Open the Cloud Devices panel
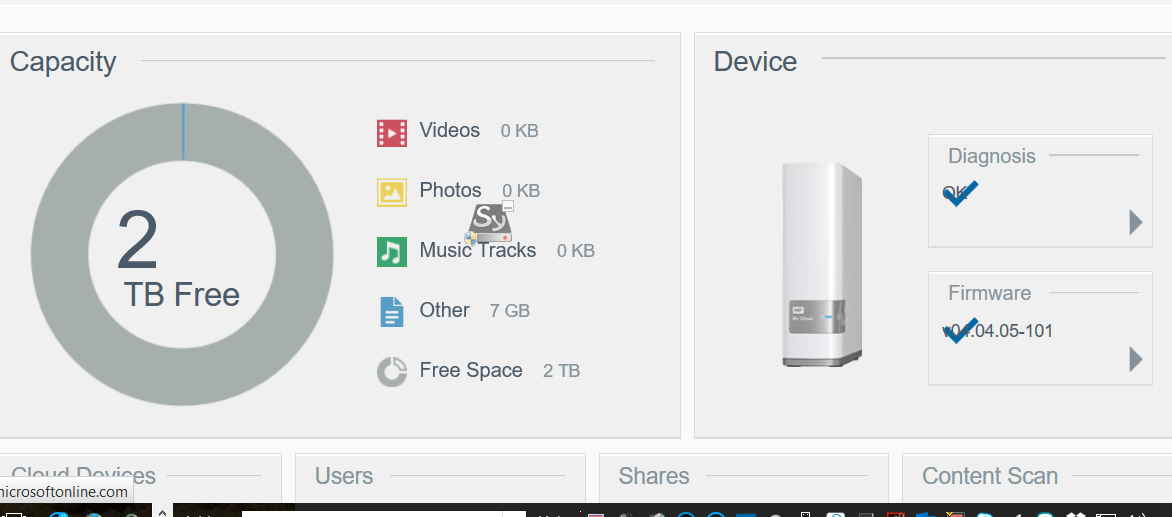 [x=84, y=475]
